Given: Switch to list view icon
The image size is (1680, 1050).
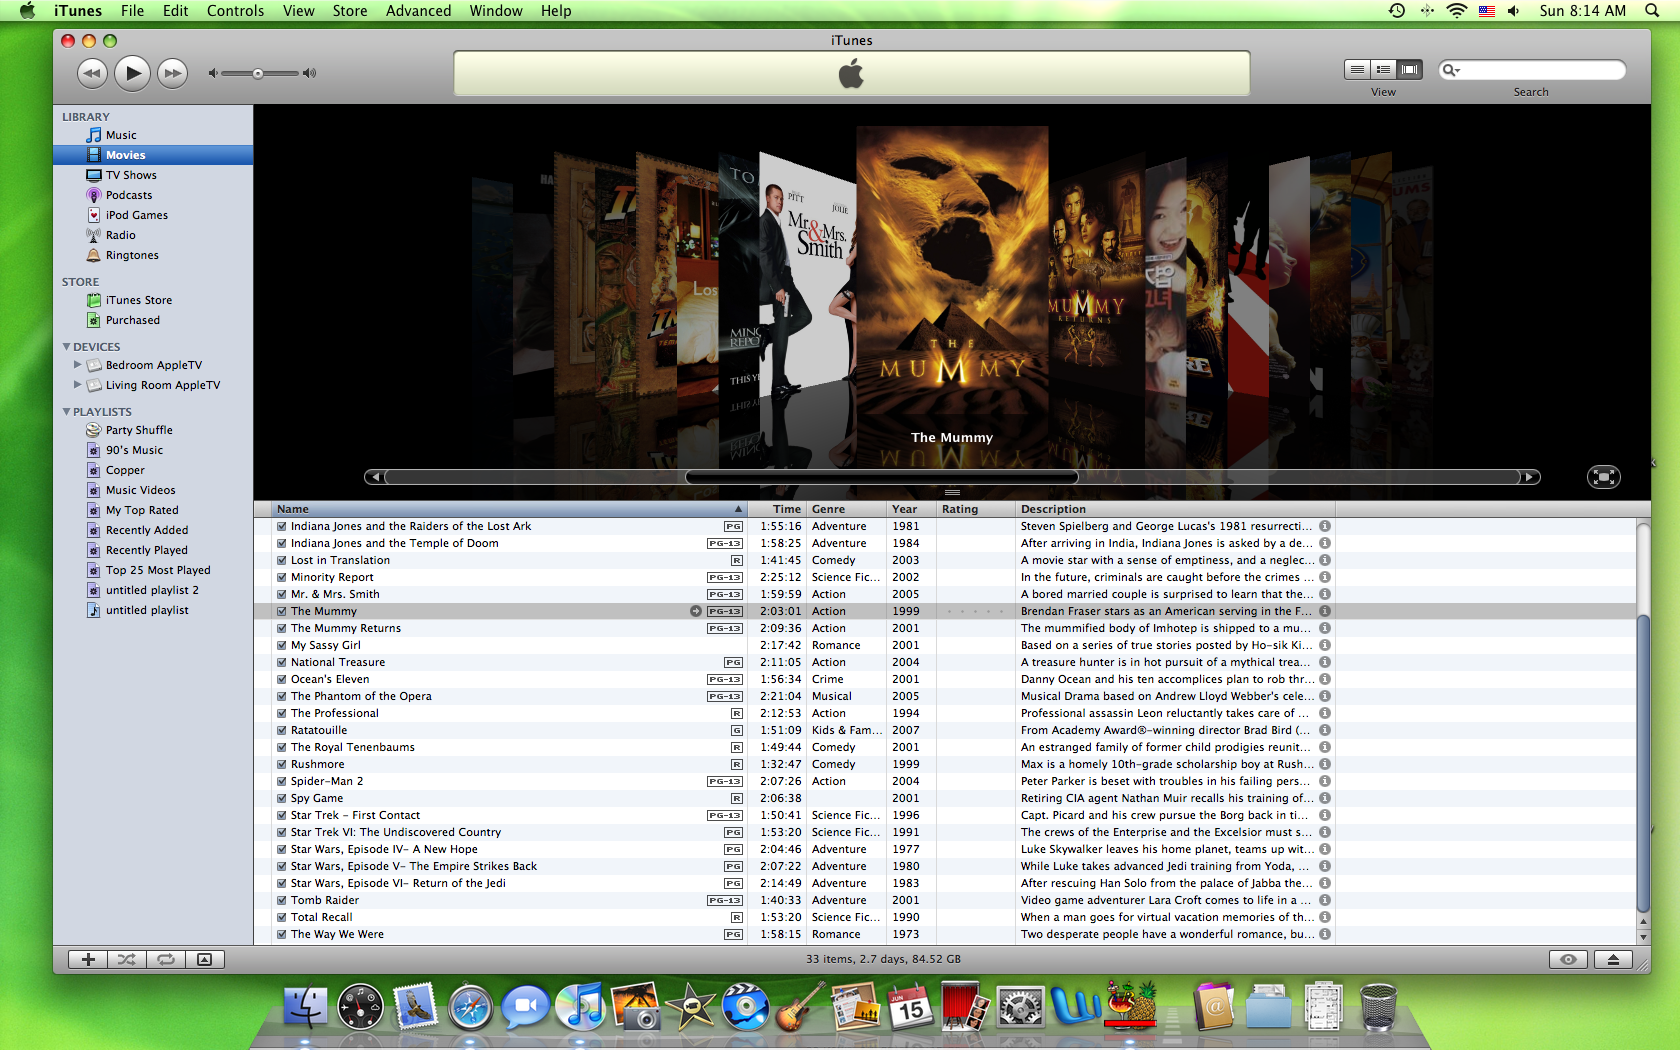Looking at the screenshot, I should tap(1357, 69).
